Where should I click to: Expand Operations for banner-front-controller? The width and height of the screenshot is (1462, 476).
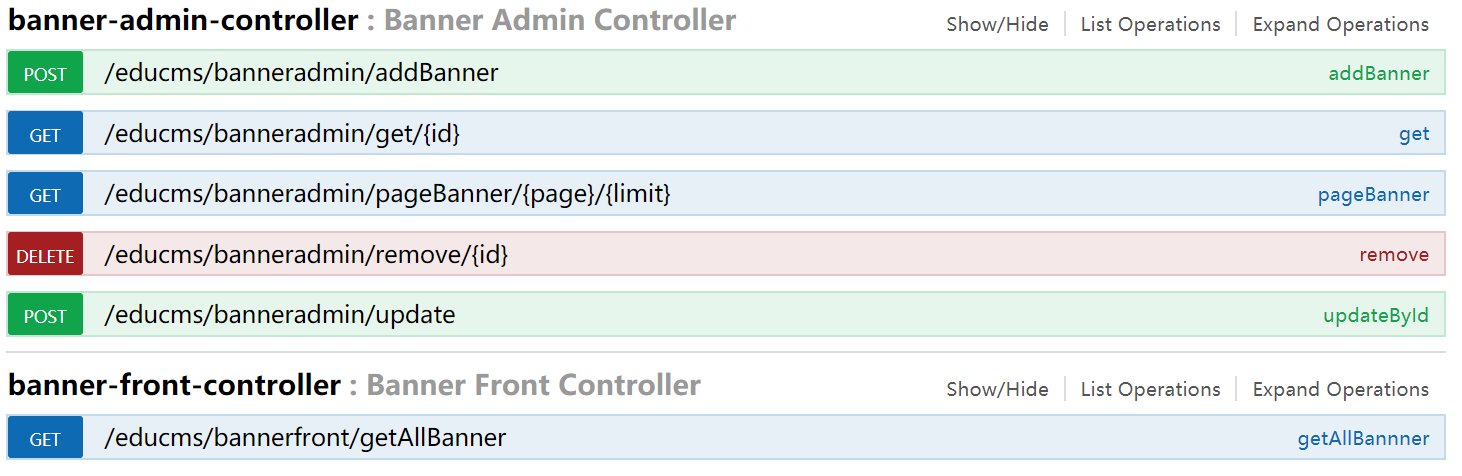pos(1340,389)
